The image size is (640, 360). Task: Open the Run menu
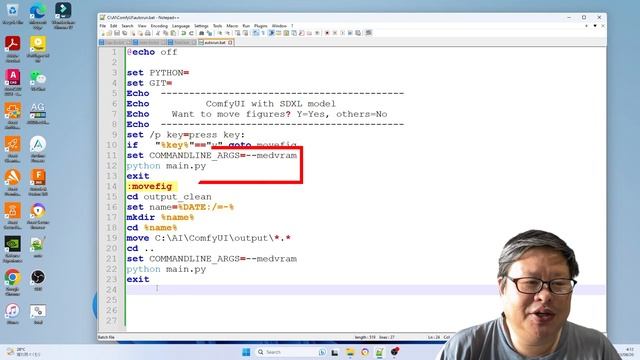(246, 26)
